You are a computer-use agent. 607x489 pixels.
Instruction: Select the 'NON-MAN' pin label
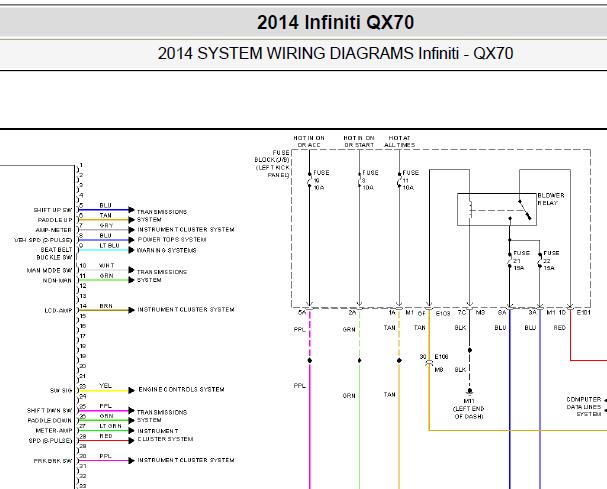point(57,280)
